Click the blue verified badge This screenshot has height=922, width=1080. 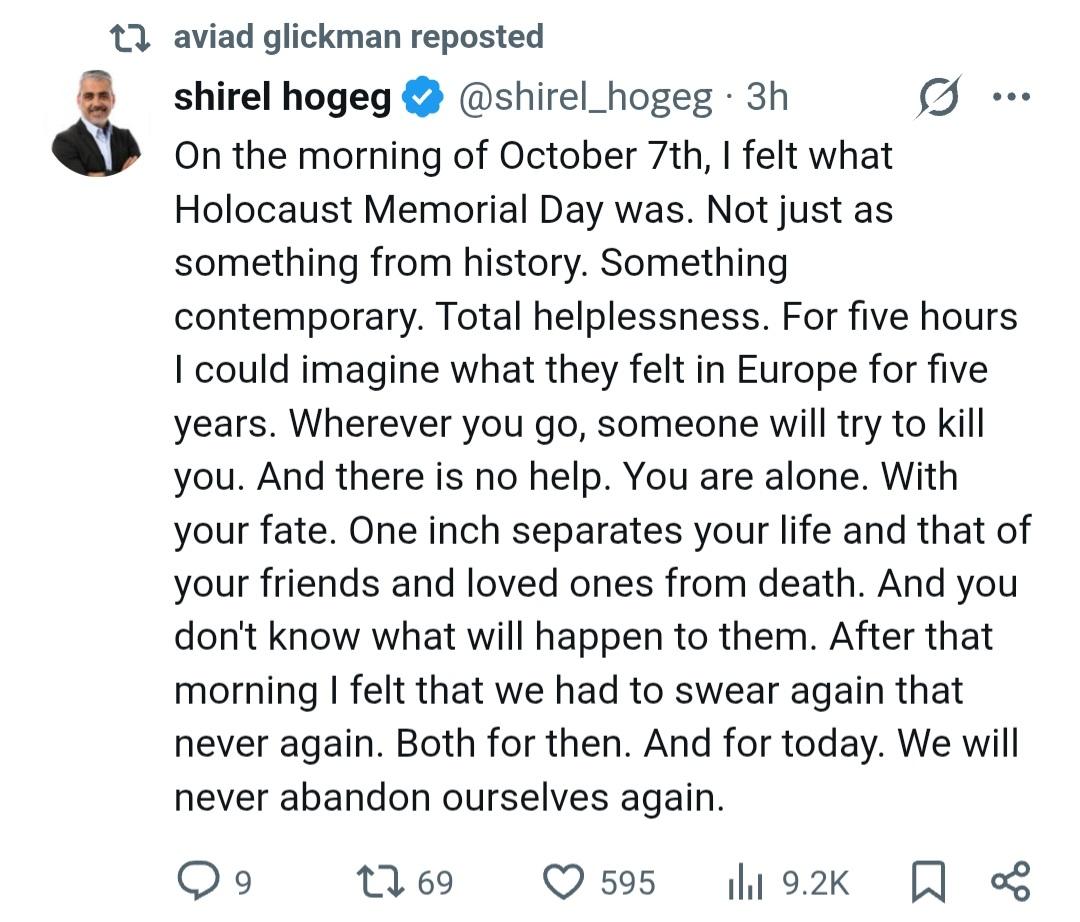424,98
